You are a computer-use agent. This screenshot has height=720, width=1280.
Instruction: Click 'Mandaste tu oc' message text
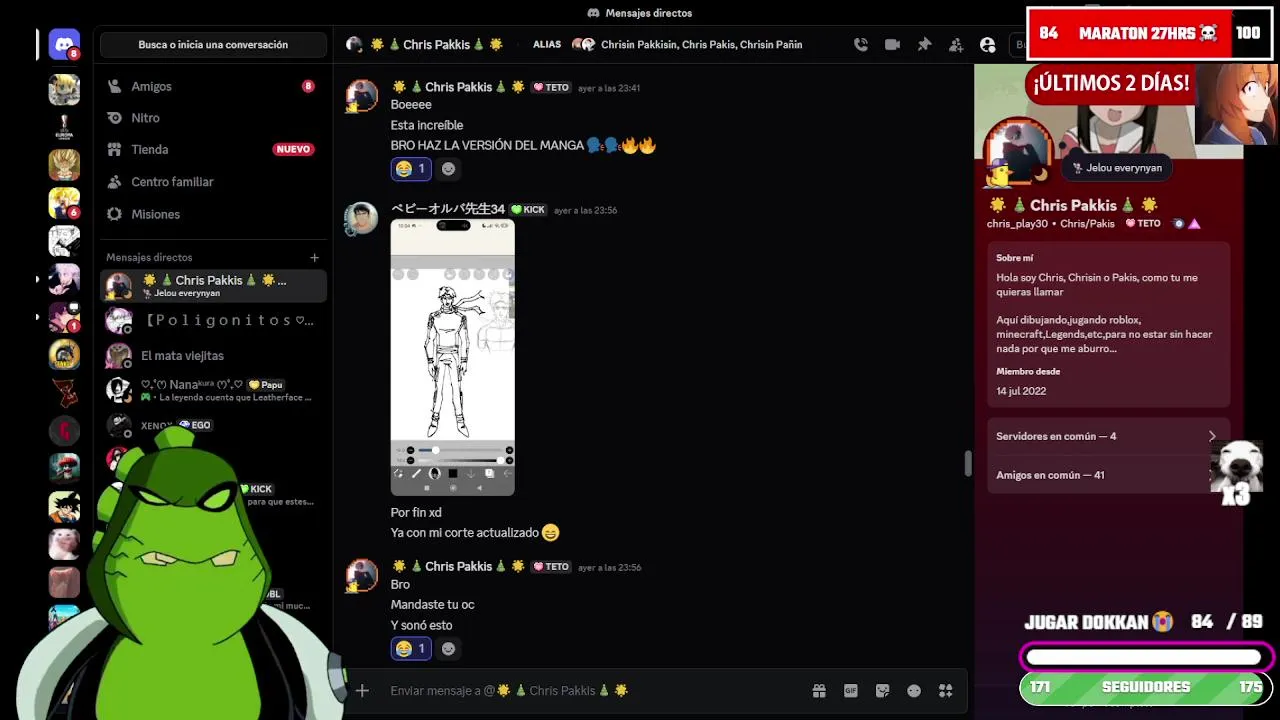(x=432, y=604)
